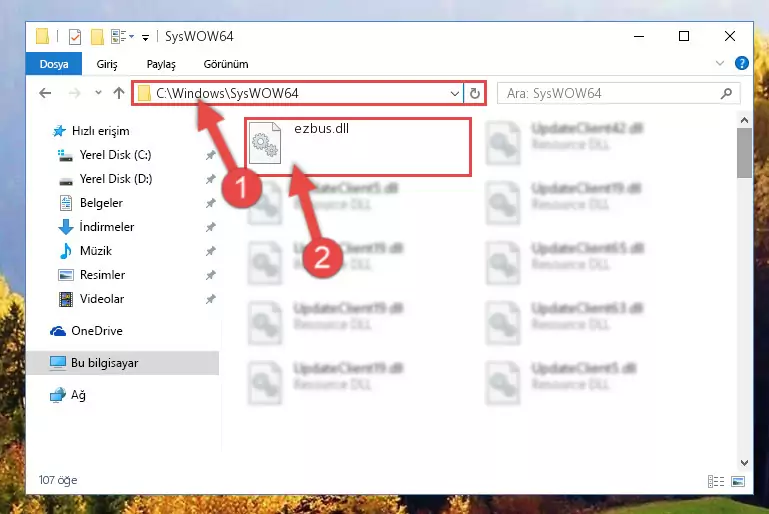The width and height of the screenshot is (769, 514).
Task: Switch to the Giriş ribbon tab
Action: (x=106, y=64)
